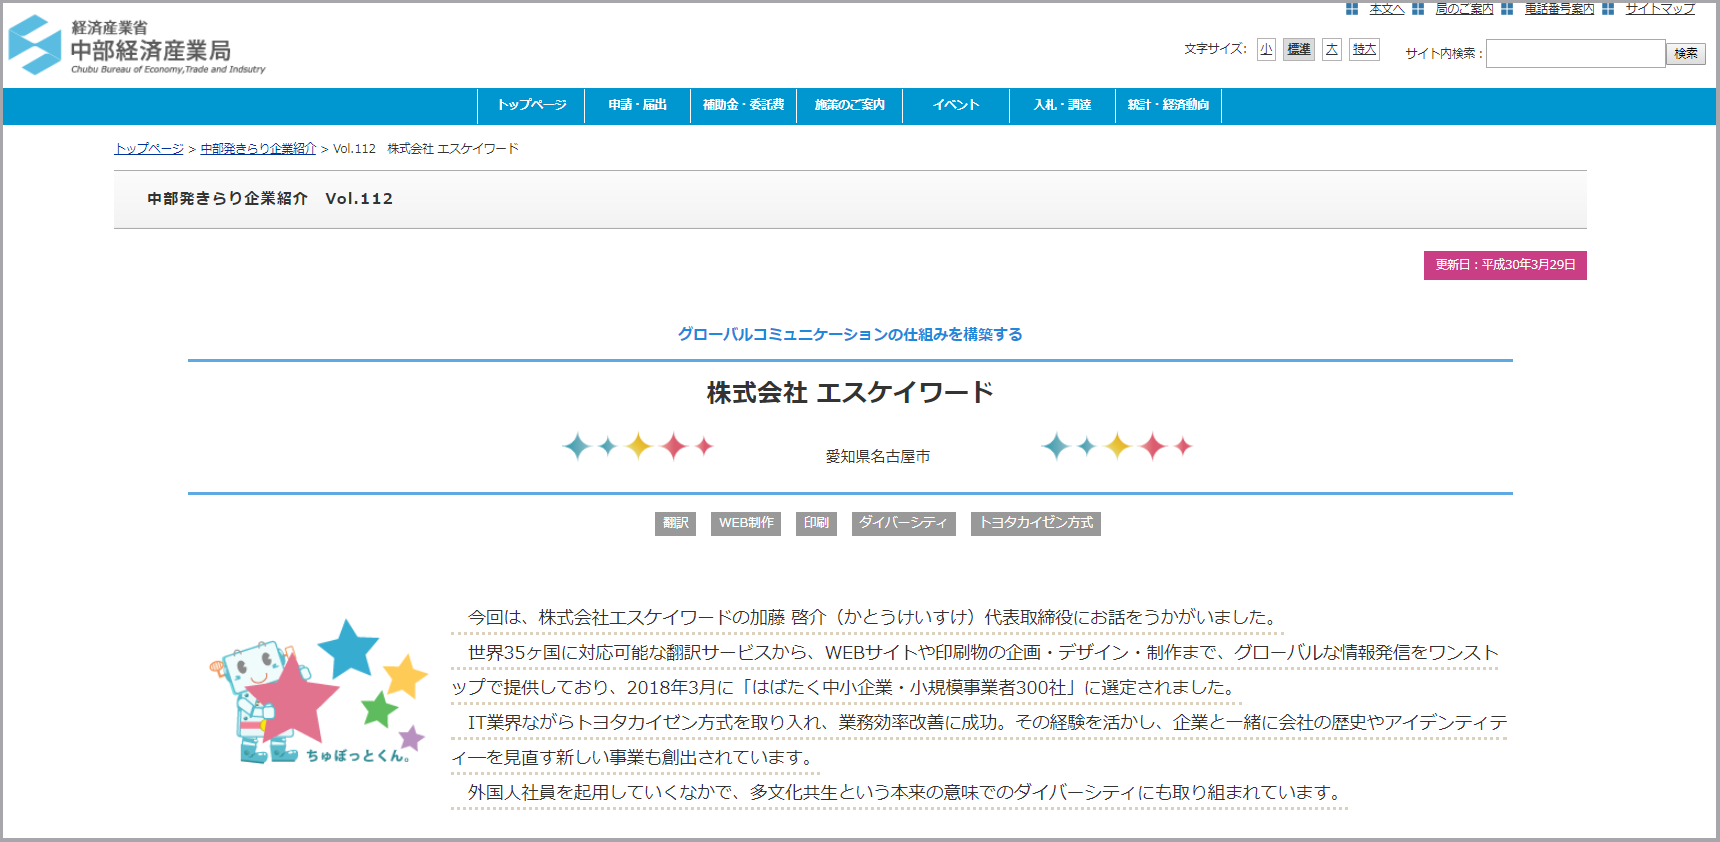Focus the サイト内検索 text field
1720x842 pixels.
point(1575,53)
